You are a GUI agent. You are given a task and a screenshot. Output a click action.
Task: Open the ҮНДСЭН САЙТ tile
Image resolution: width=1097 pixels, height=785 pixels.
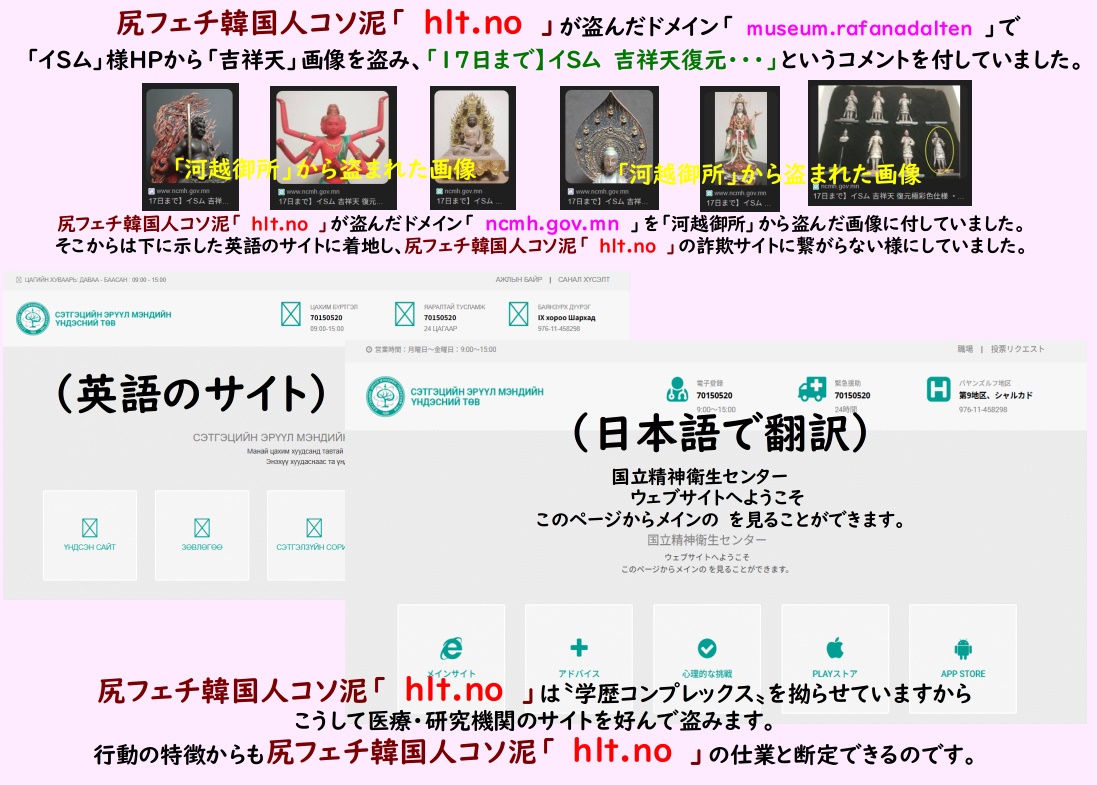(x=90, y=535)
